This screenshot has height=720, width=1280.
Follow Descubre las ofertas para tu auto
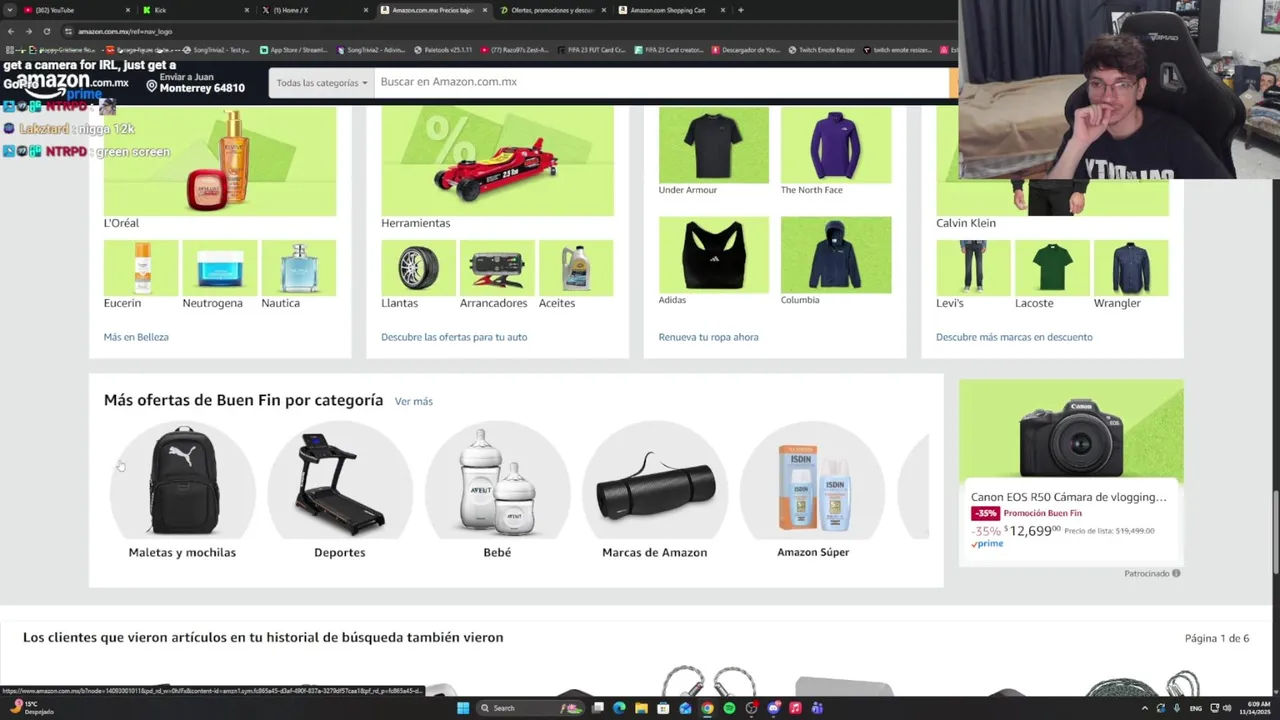click(454, 337)
